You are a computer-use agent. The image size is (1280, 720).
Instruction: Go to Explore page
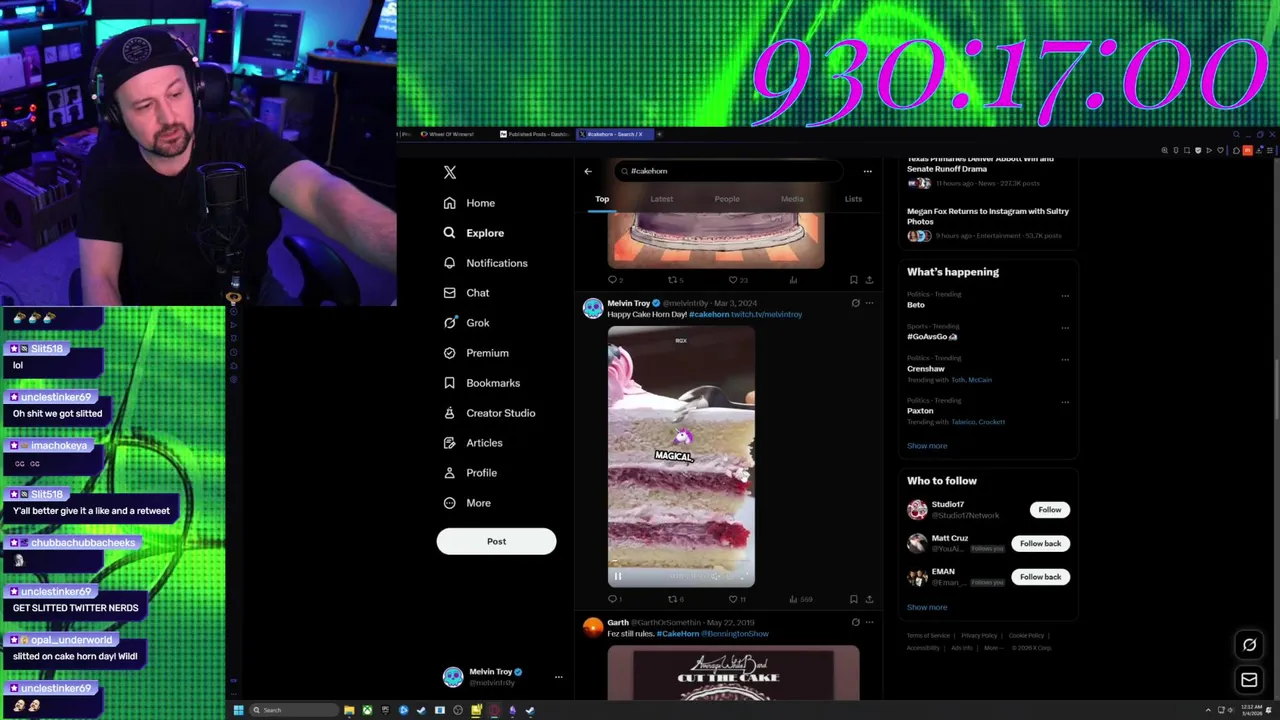click(x=473, y=233)
